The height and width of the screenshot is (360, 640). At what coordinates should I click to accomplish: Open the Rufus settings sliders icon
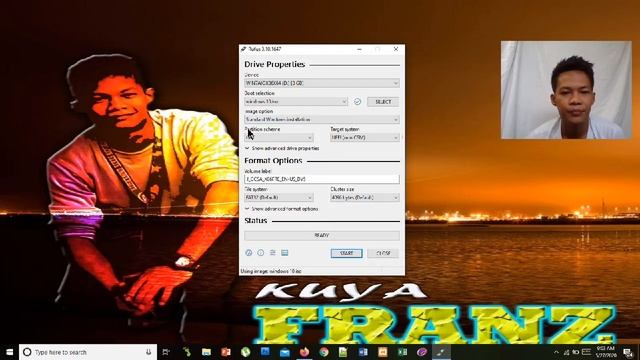pyautogui.click(x=273, y=253)
